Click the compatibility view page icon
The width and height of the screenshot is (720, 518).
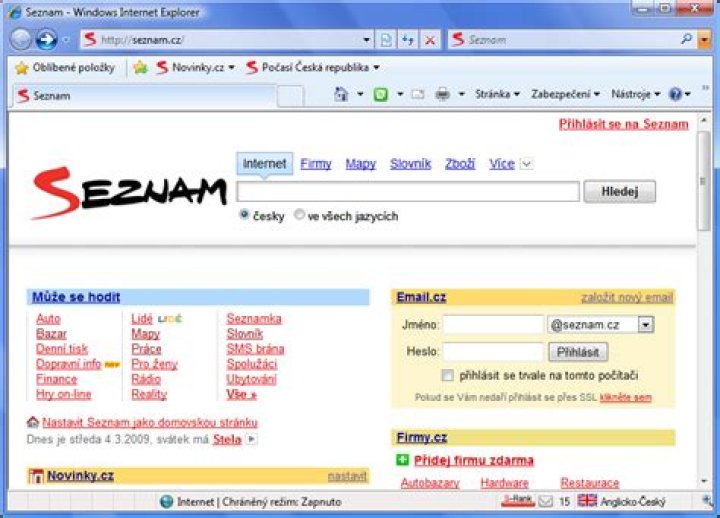(x=386, y=40)
